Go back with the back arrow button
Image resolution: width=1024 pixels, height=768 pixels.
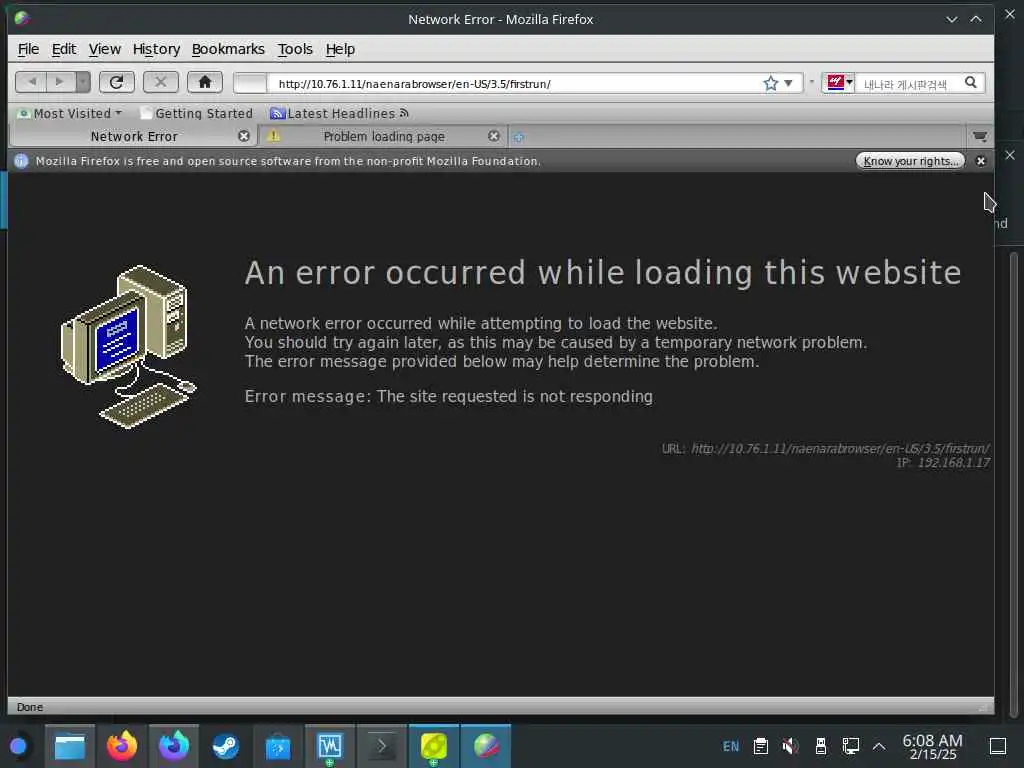click(31, 82)
